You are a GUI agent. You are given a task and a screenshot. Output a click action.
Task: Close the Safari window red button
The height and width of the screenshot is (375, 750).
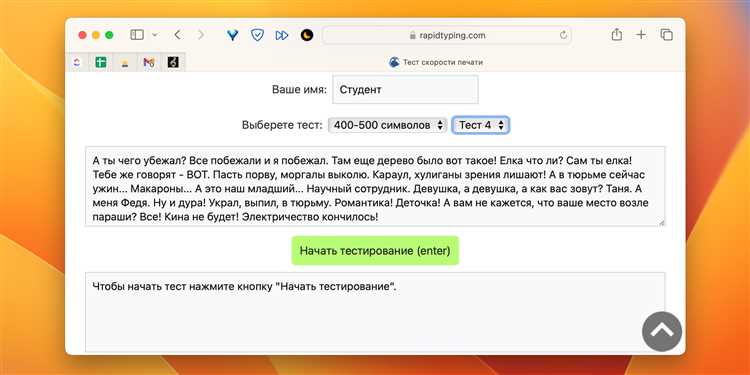click(x=82, y=35)
